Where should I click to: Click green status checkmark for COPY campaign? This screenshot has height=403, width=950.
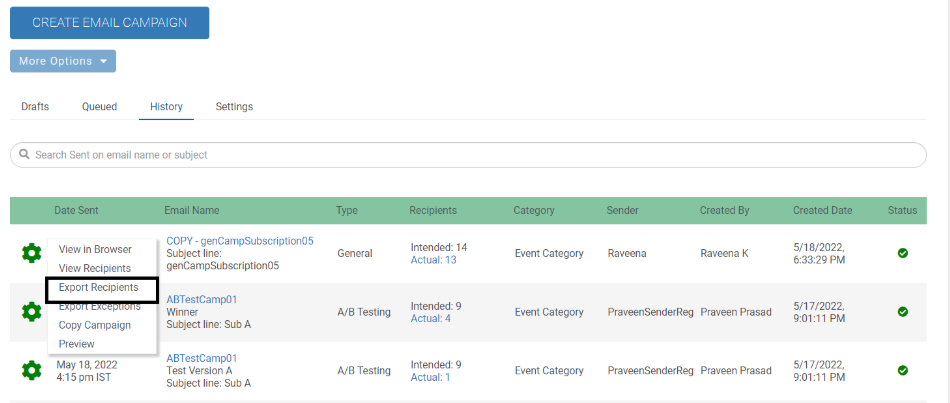902,253
